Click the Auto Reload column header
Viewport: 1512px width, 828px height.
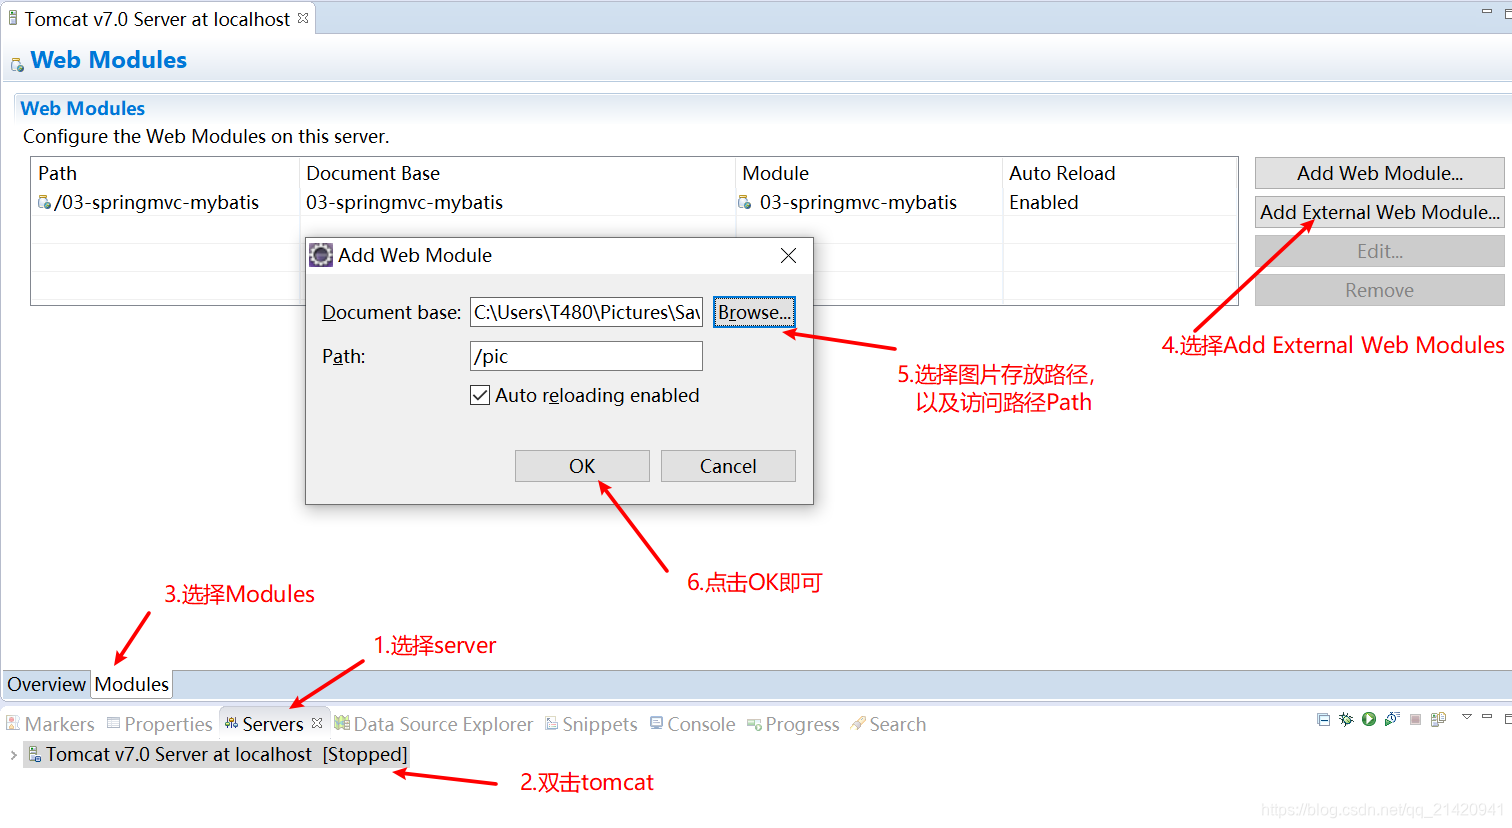pos(1120,173)
